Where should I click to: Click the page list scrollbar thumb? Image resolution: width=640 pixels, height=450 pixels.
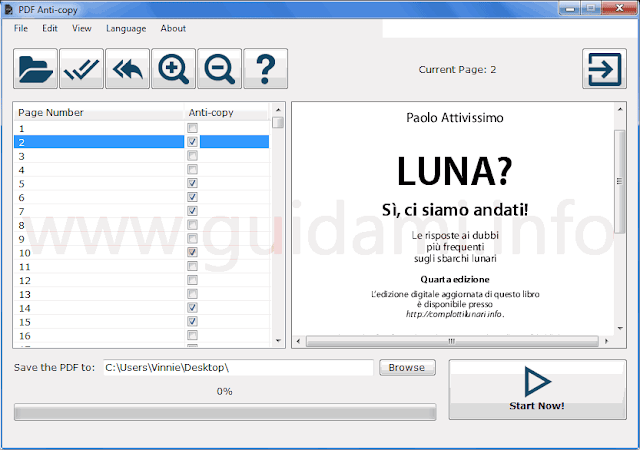click(278, 123)
